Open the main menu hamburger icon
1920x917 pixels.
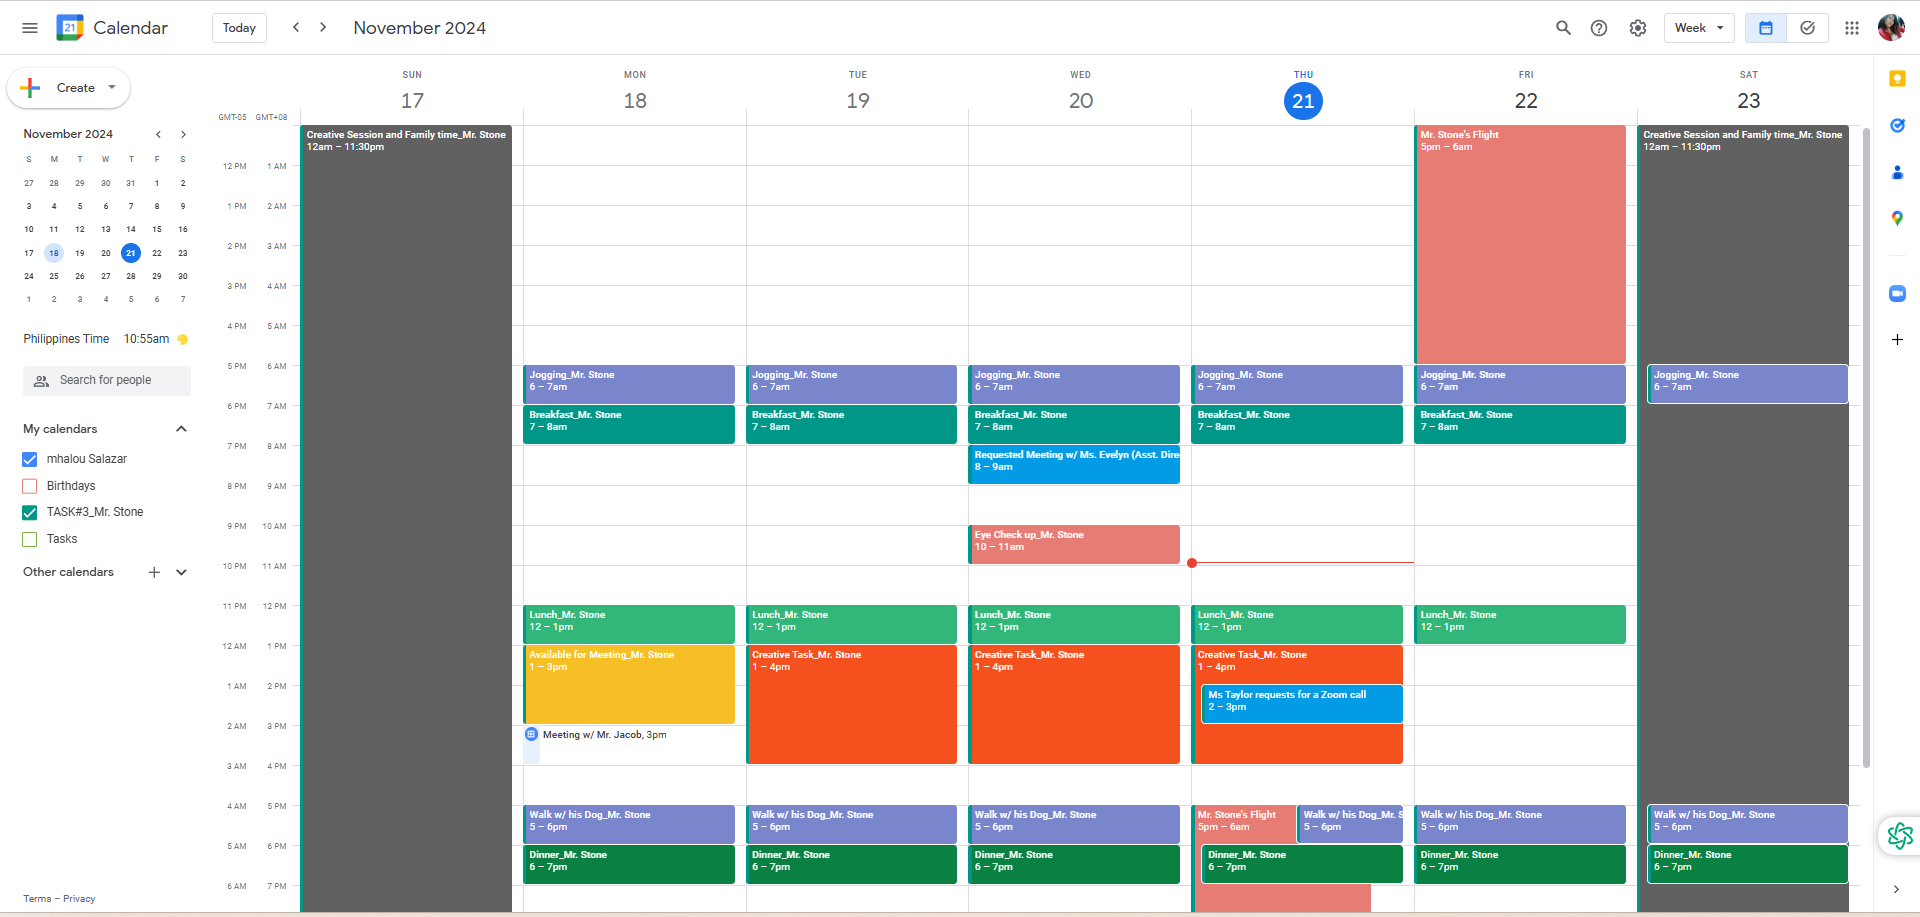30,28
